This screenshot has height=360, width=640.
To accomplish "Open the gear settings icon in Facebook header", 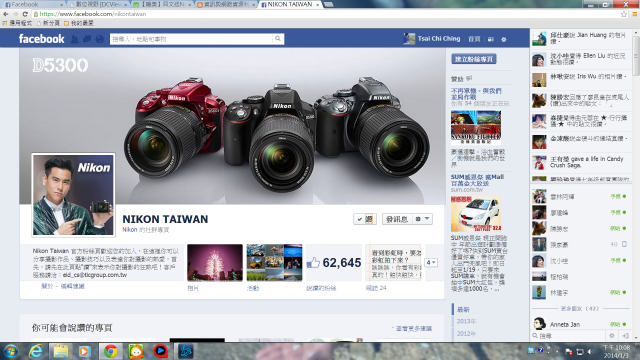I will pyautogui.click(x=504, y=40).
